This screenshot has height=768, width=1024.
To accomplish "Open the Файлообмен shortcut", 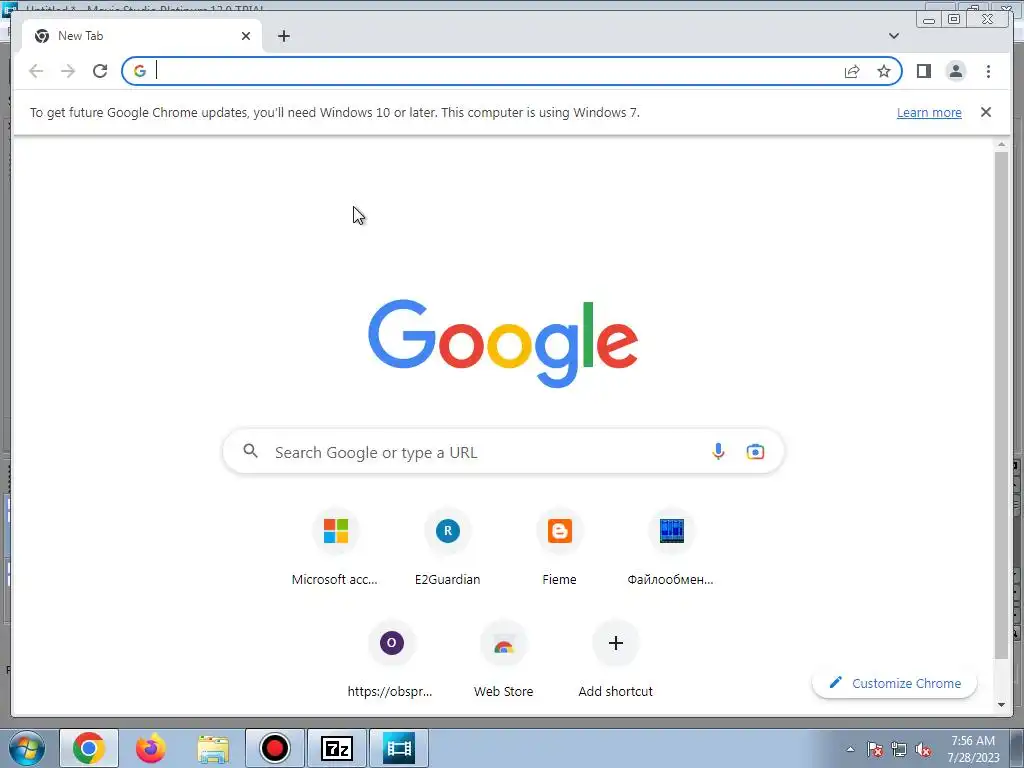I will coord(671,547).
